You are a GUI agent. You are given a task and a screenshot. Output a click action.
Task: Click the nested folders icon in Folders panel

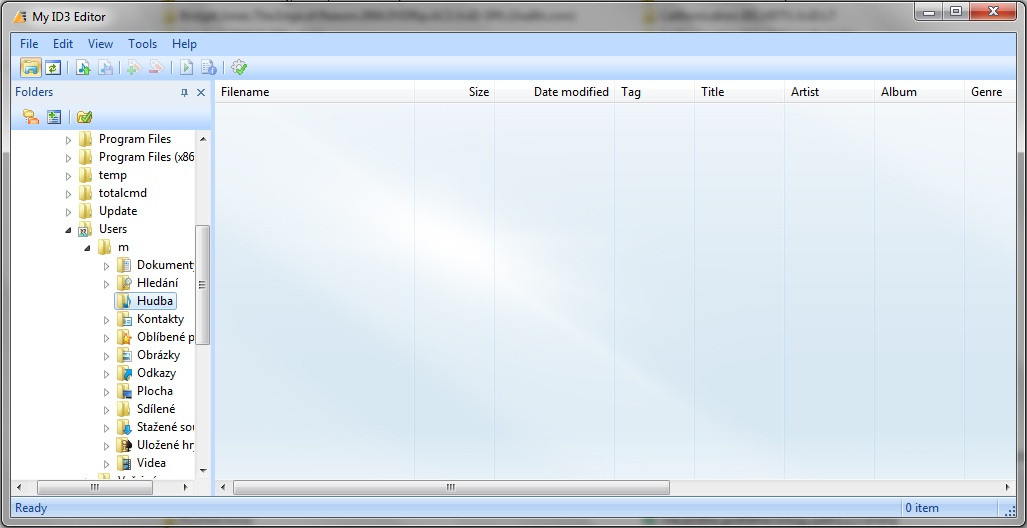[31, 117]
